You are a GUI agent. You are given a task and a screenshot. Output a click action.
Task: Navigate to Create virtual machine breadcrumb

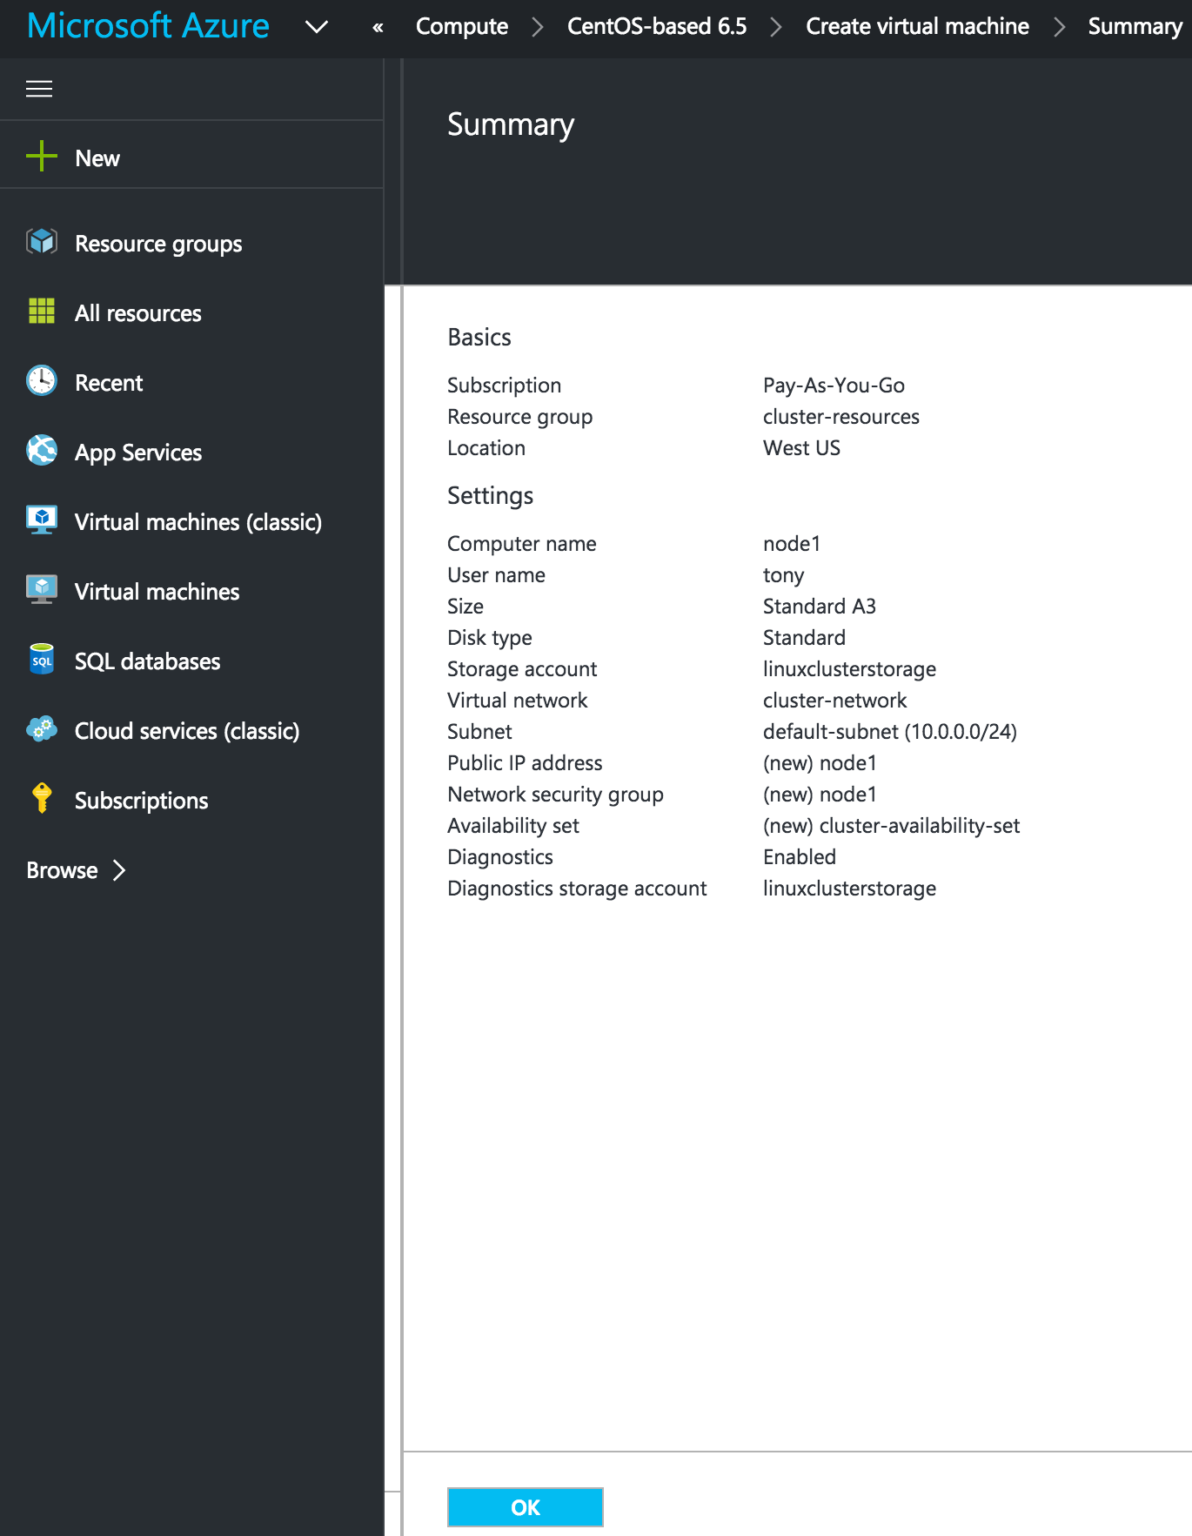click(x=917, y=26)
